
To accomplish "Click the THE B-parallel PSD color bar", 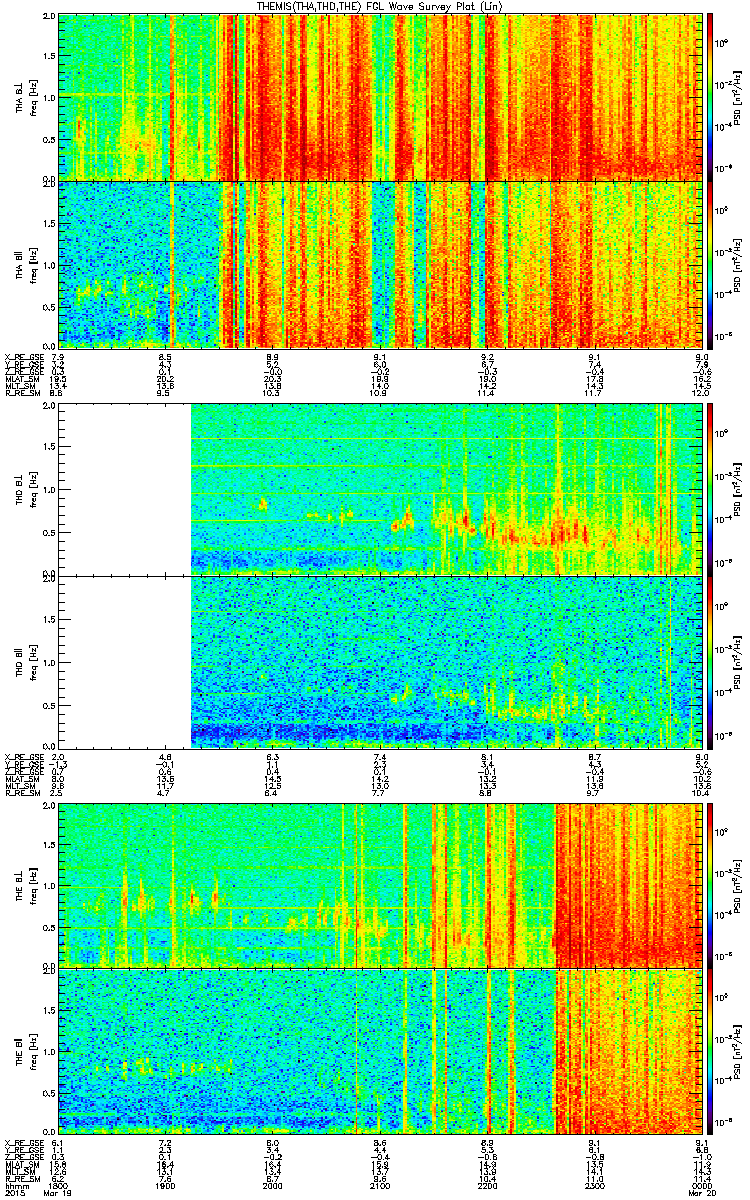I will coord(710,1049).
